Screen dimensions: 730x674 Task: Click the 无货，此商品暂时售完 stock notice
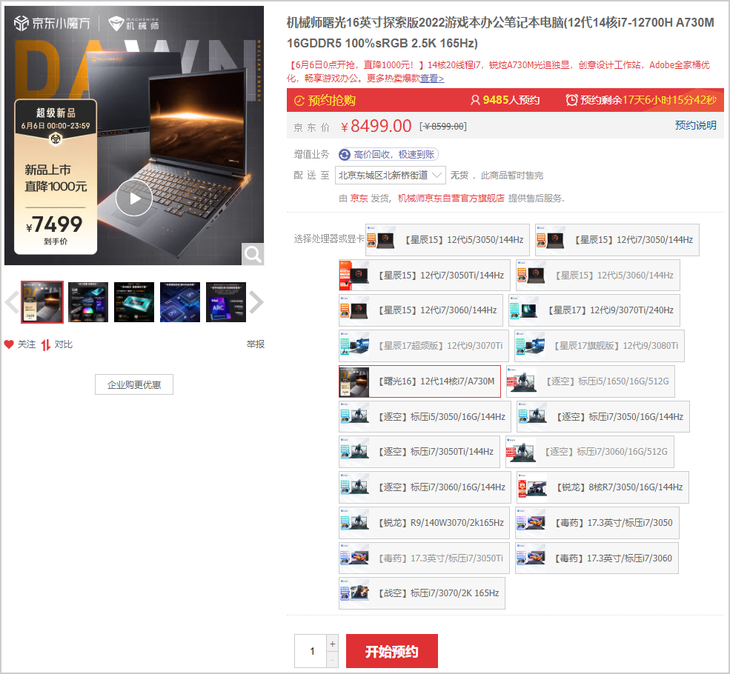(496, 175)
